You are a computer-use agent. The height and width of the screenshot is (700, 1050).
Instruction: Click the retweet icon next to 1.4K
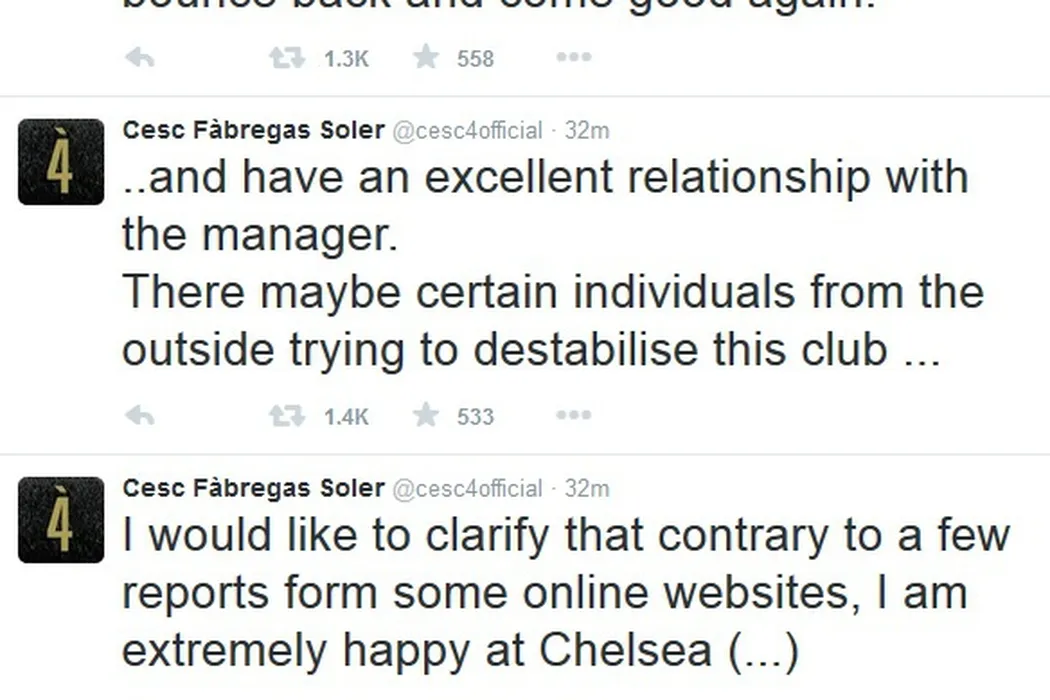pyautogui.click(x=287, y=416)
